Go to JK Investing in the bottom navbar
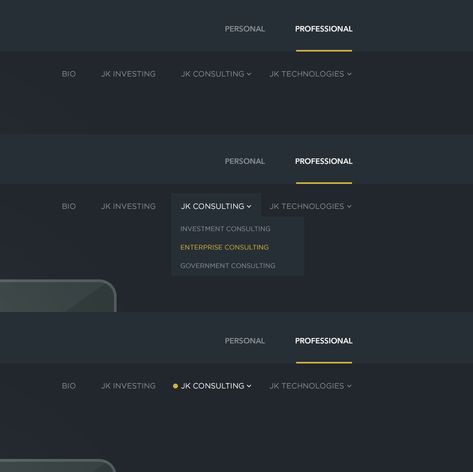This screenshot has height=472, width=473. [128, 386]
